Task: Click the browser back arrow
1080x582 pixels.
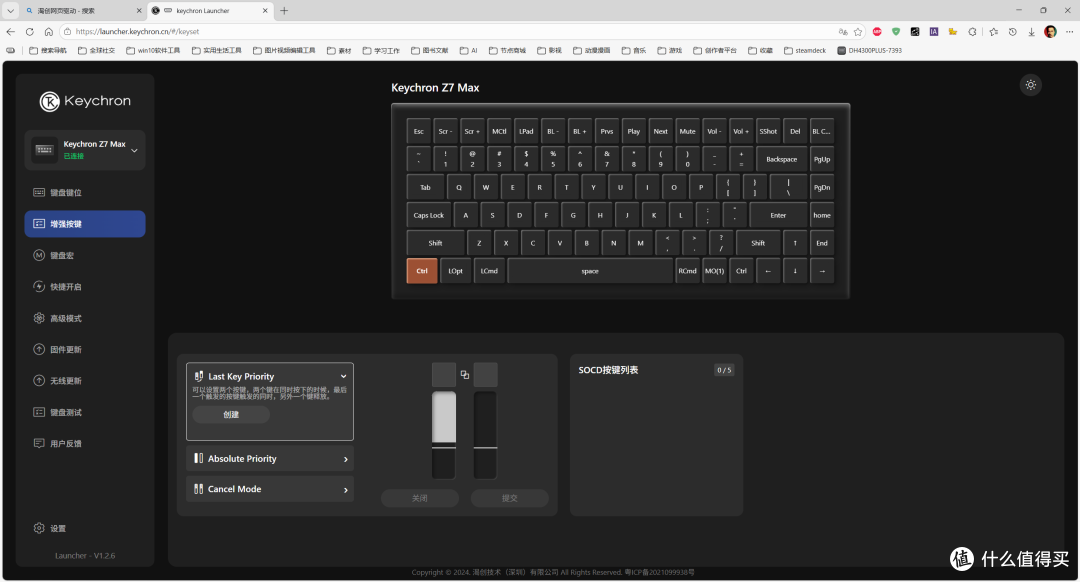Action: pos(10,32)
